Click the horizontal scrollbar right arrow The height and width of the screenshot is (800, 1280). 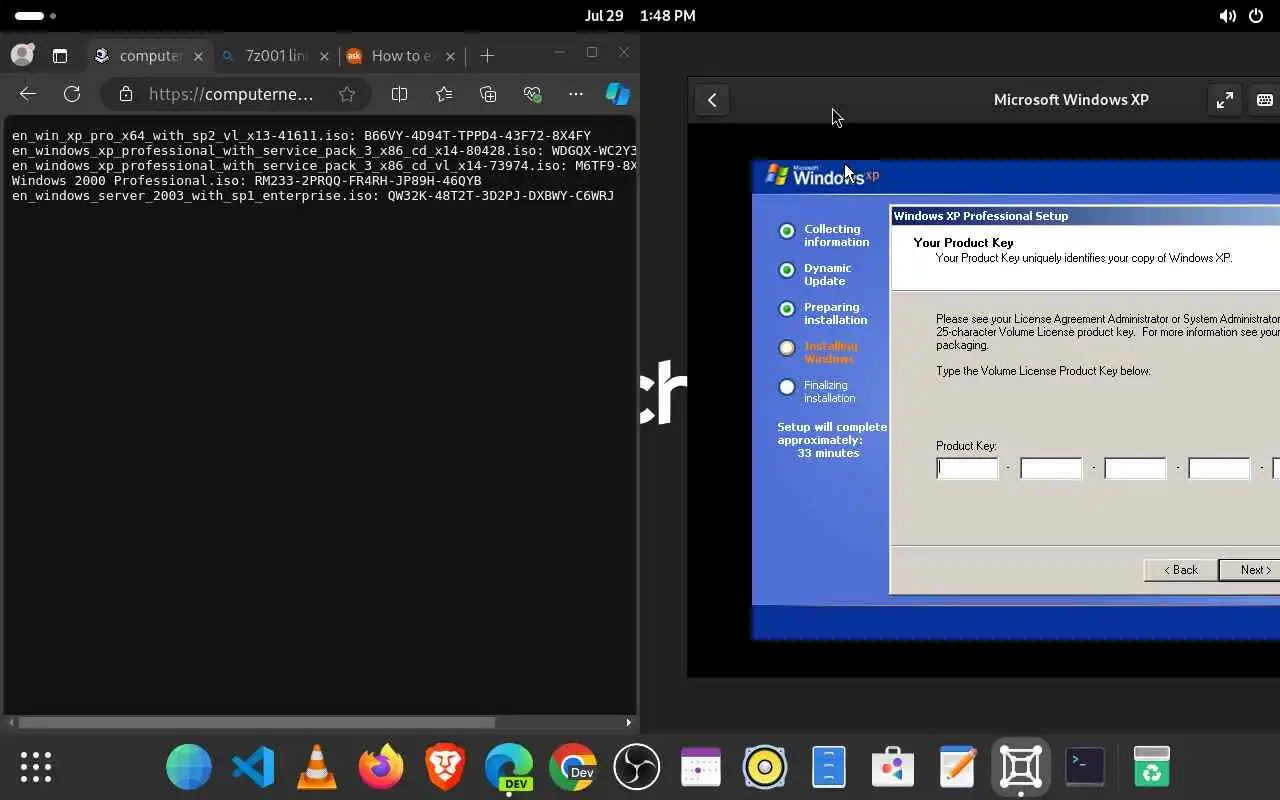coord(628,722)
